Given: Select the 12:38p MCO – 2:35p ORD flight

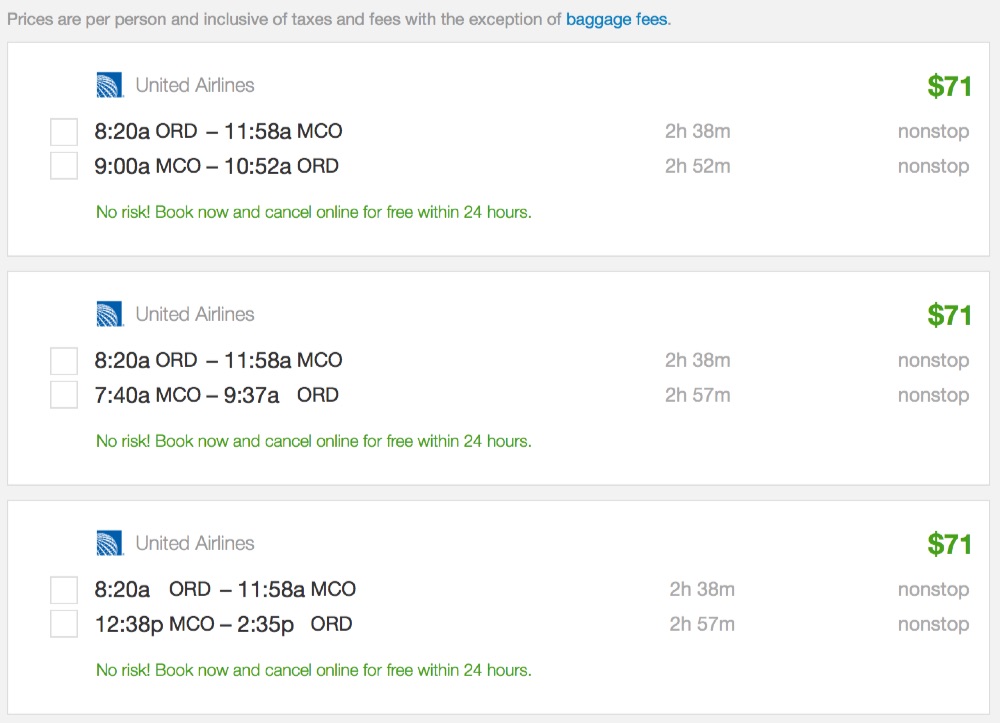Looking at the screenshot, I should pyautogui.click(x=223, y=624).
